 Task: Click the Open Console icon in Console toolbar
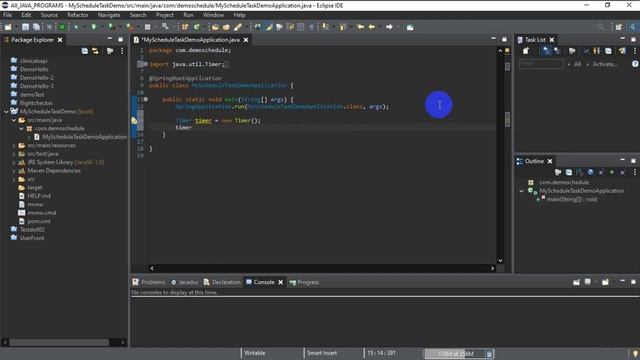coord(605,282)
